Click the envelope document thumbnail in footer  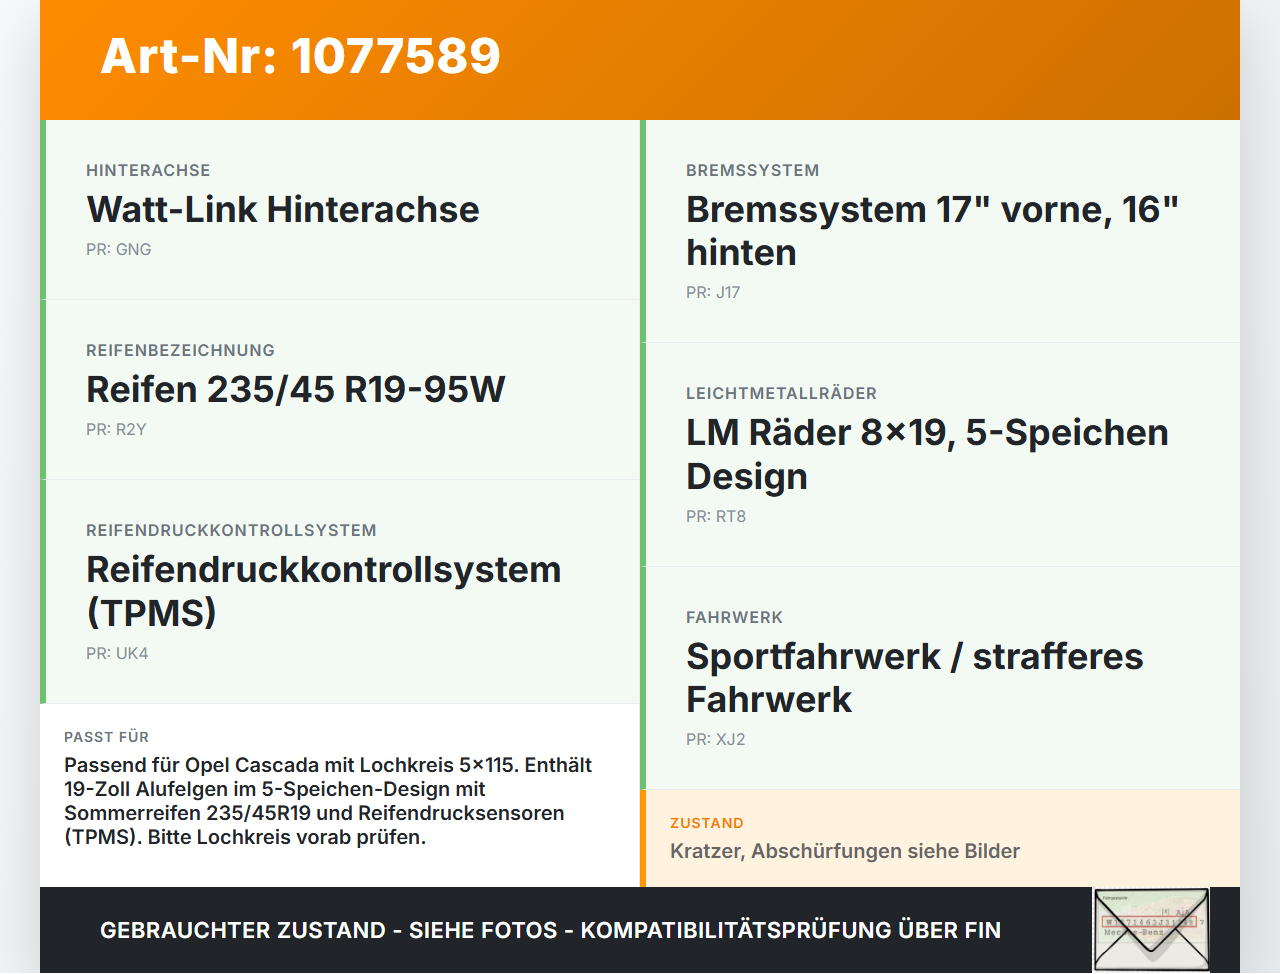point(1151,929)
